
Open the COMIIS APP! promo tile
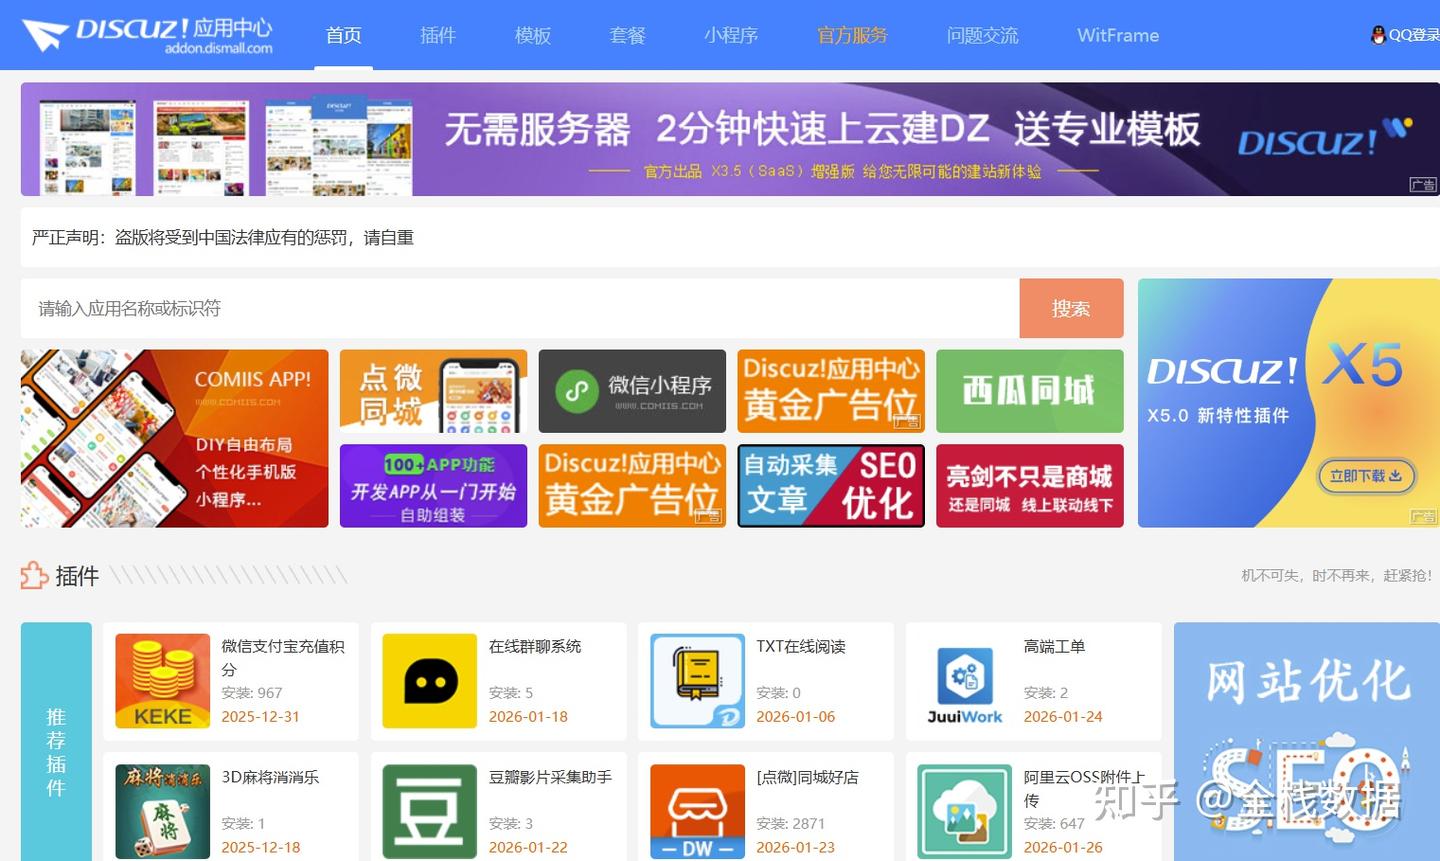175,438
